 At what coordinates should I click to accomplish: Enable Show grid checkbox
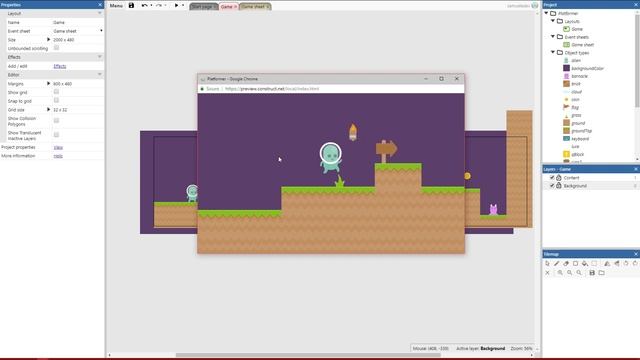[56, 92]
